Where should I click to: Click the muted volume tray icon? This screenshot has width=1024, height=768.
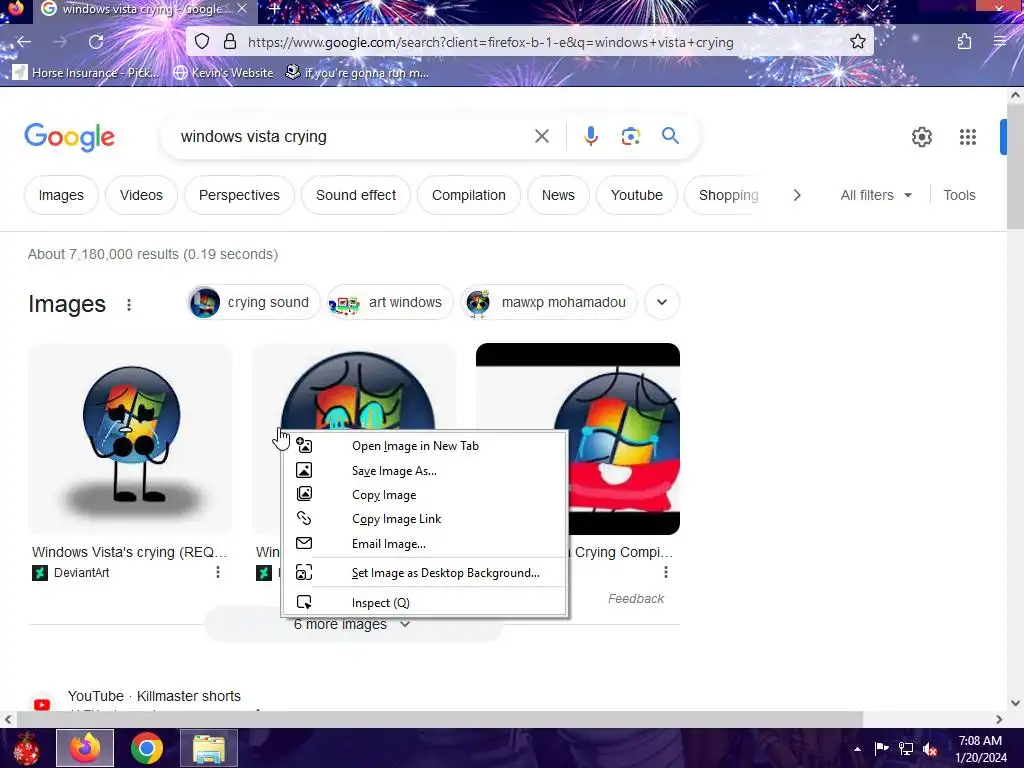pyautogui.click(x=930, y=748)
